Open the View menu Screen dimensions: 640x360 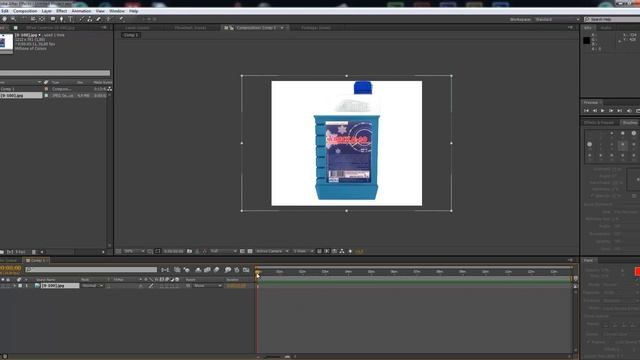click(x=100, y=11)
